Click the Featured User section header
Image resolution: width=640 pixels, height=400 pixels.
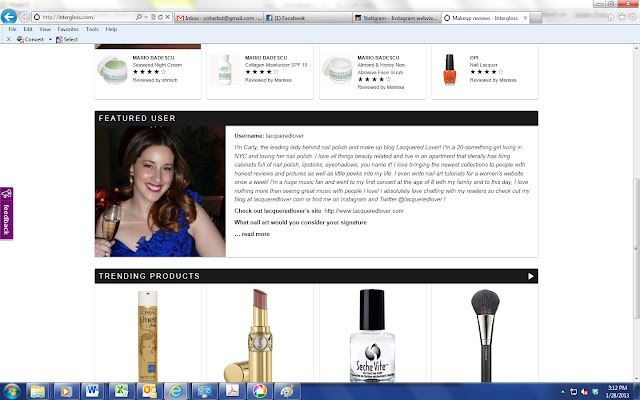(316, 118)
